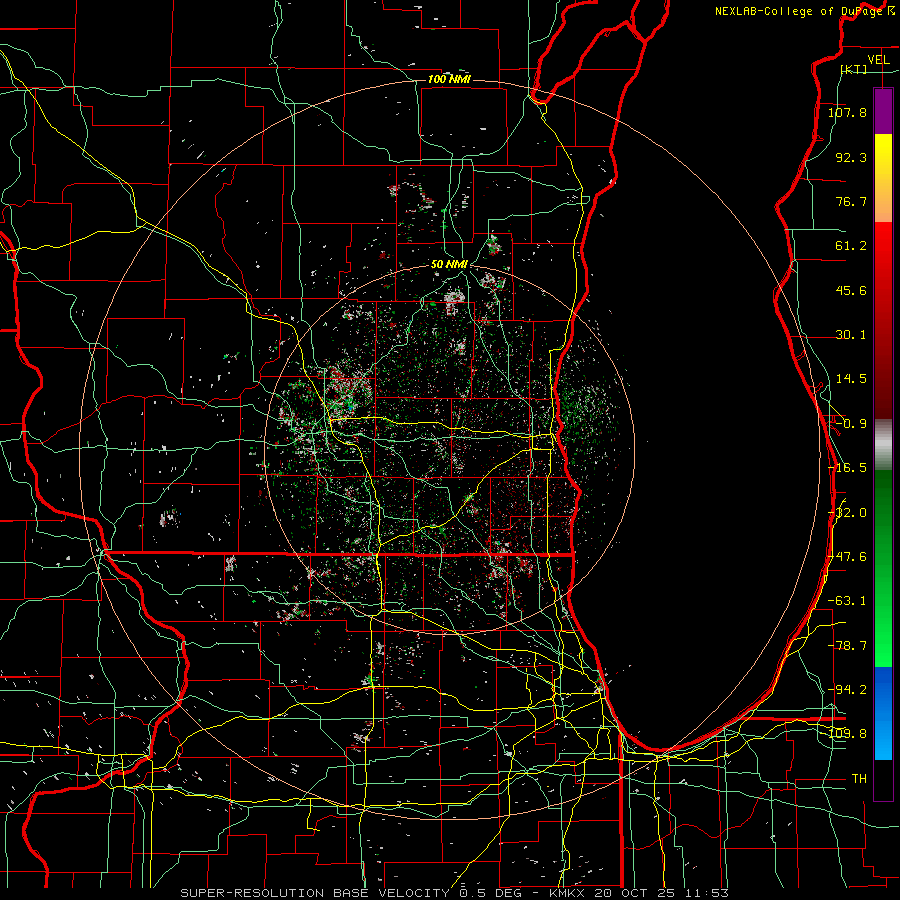Pick the gray segment of the velocity color bar
Screen dimensions: 900x900
883,445
